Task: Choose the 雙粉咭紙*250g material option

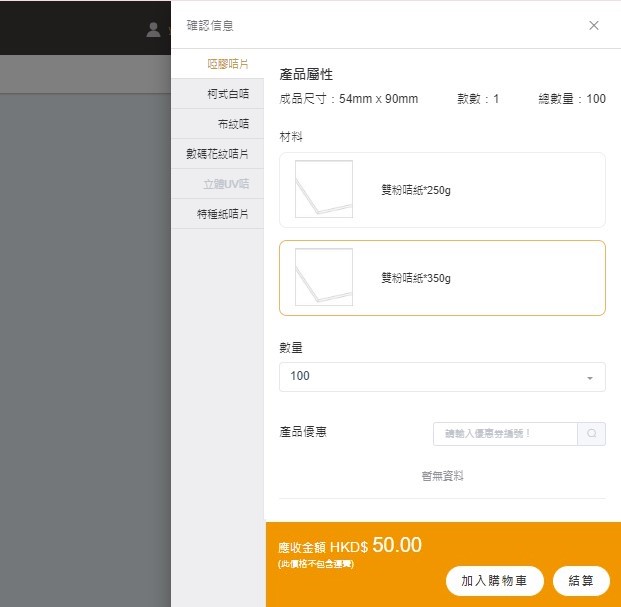Action: [442, 190]
